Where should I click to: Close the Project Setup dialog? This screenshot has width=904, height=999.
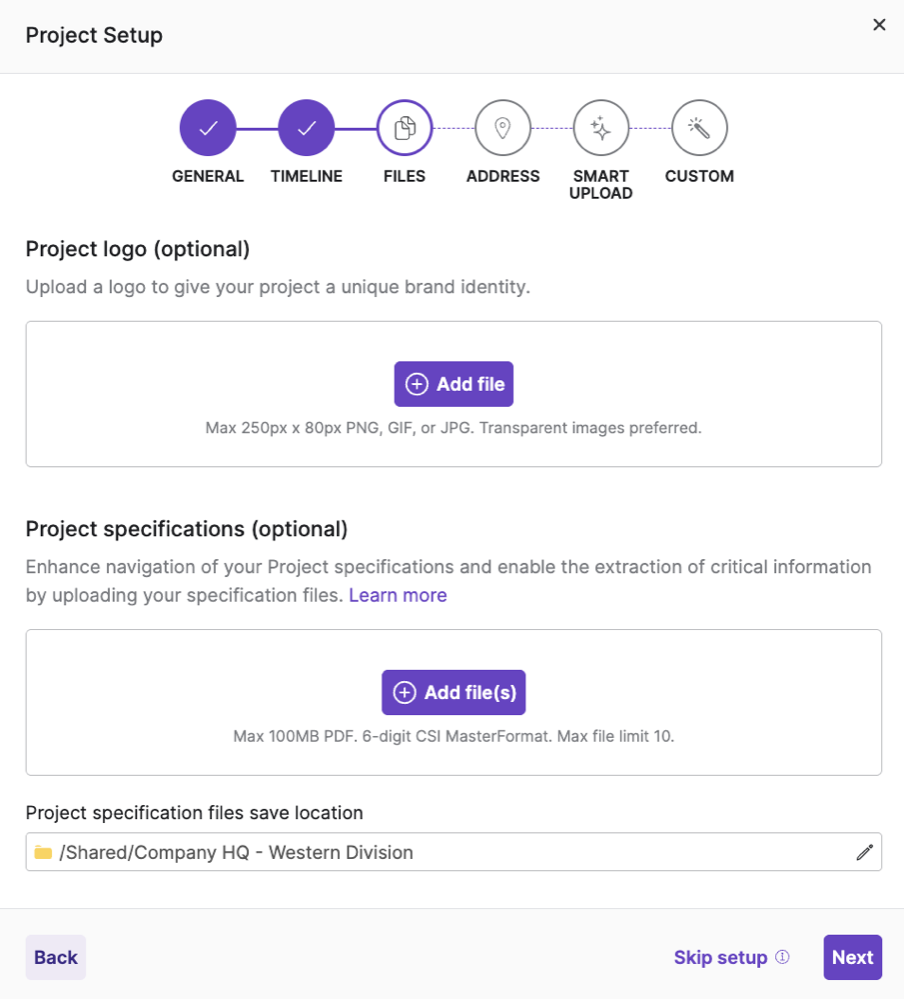879,24
